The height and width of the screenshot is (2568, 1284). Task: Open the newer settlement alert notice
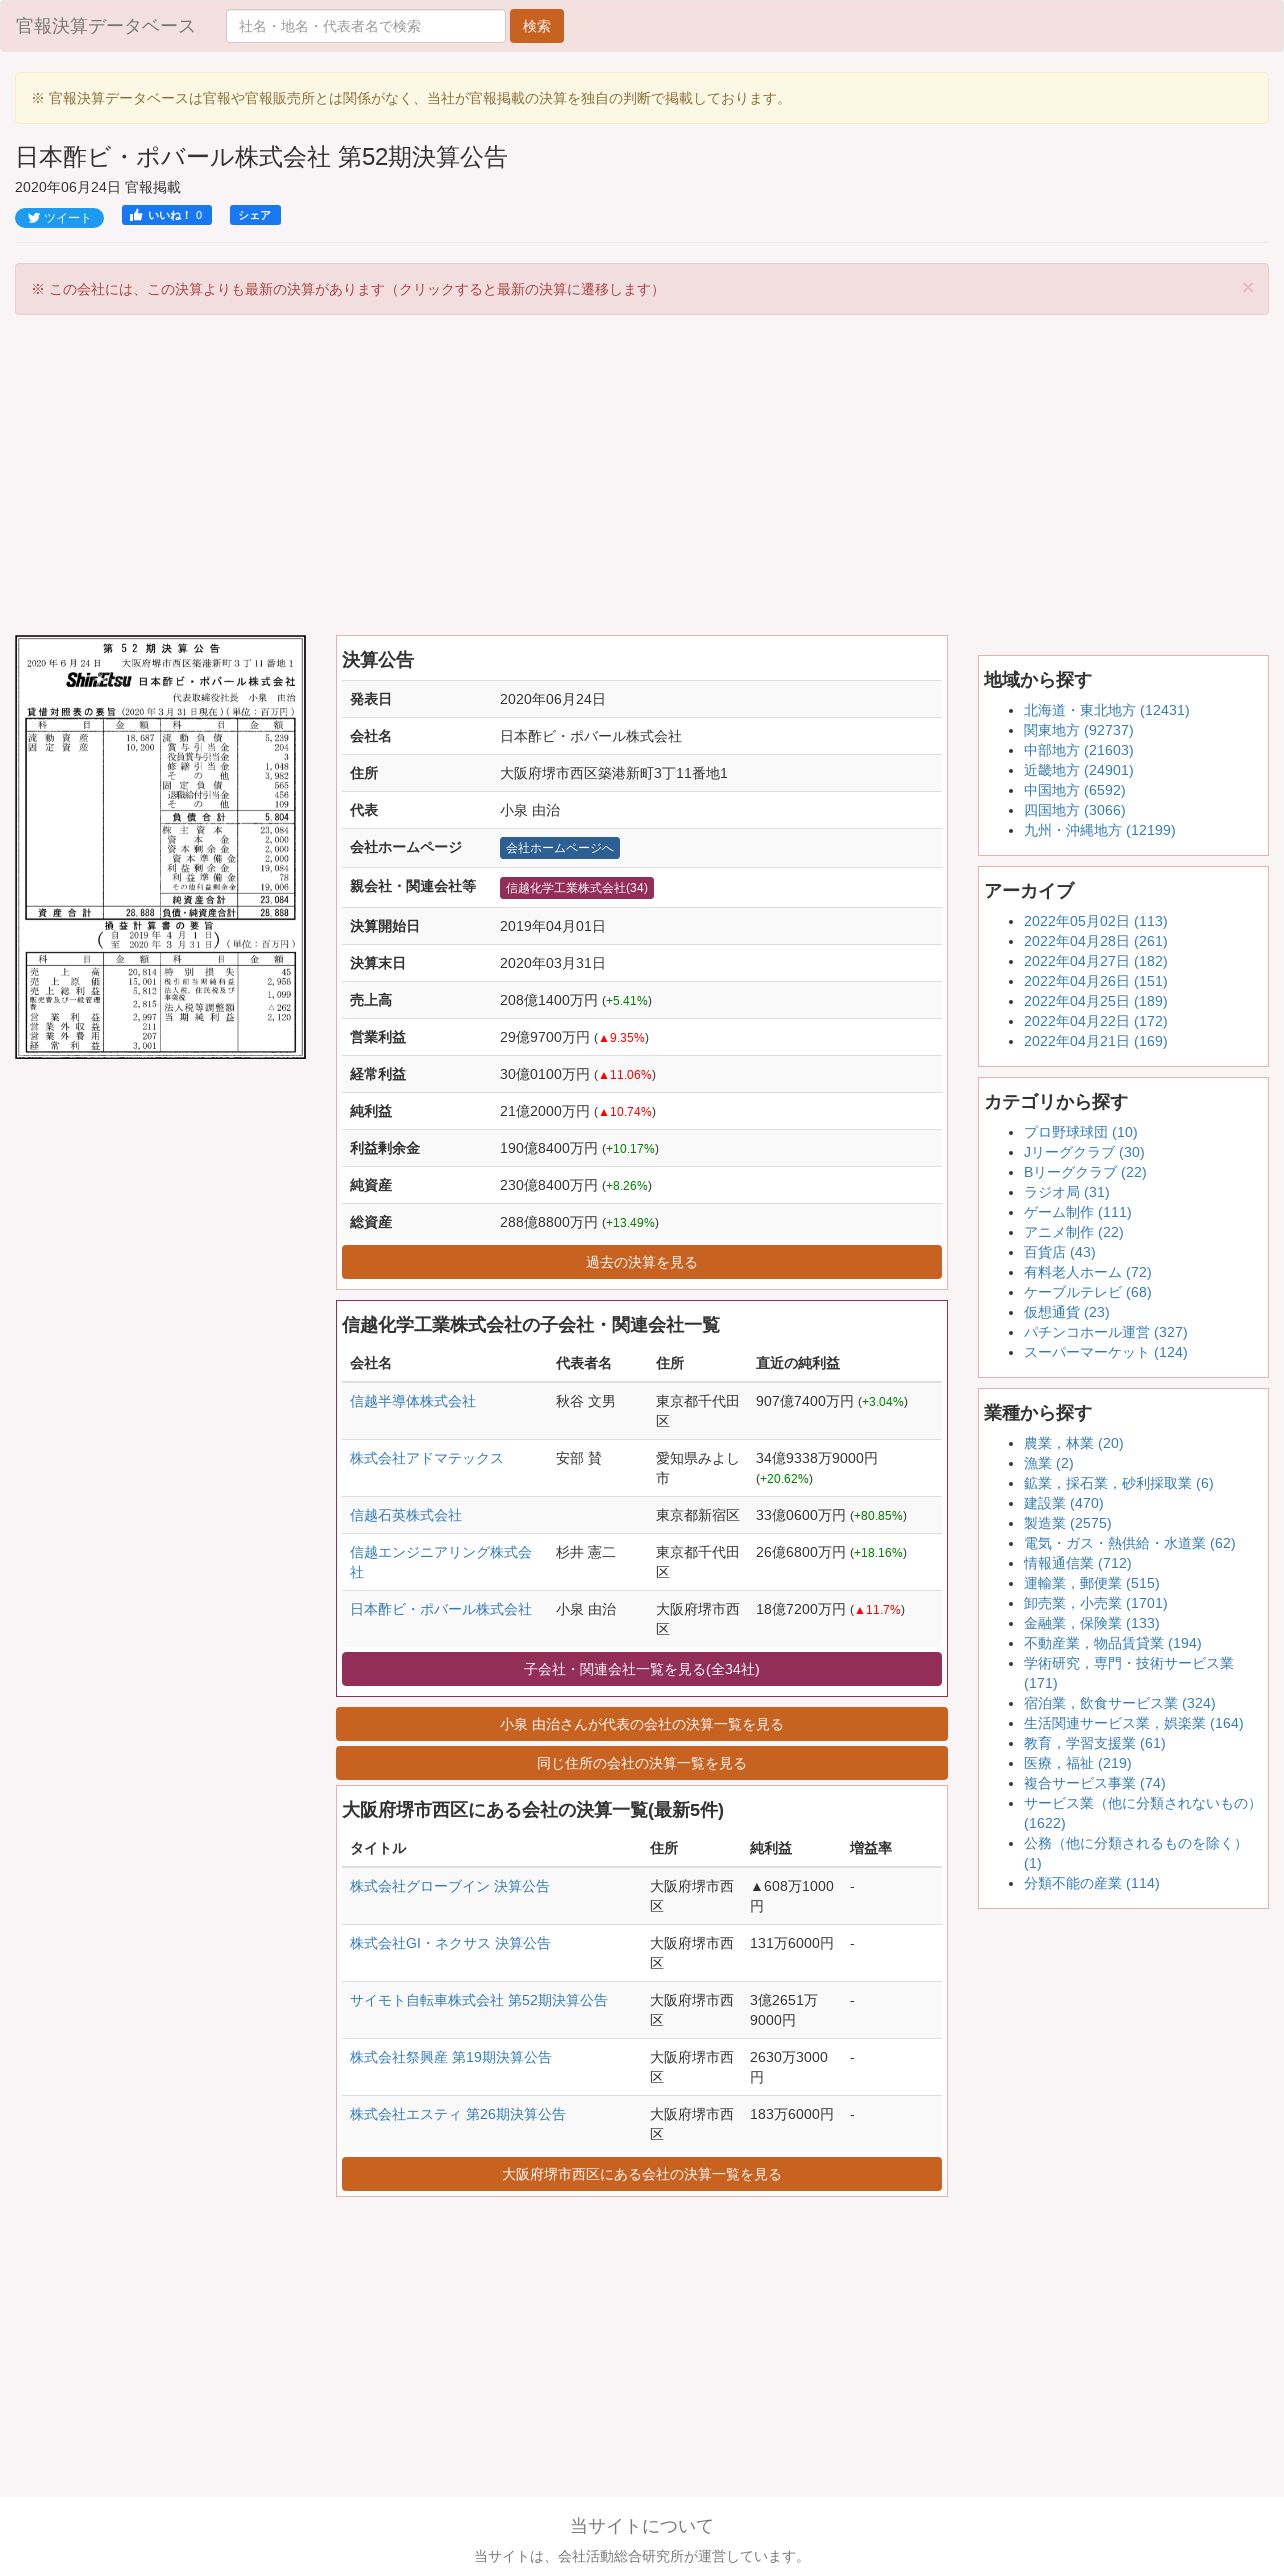coord(347,289)
